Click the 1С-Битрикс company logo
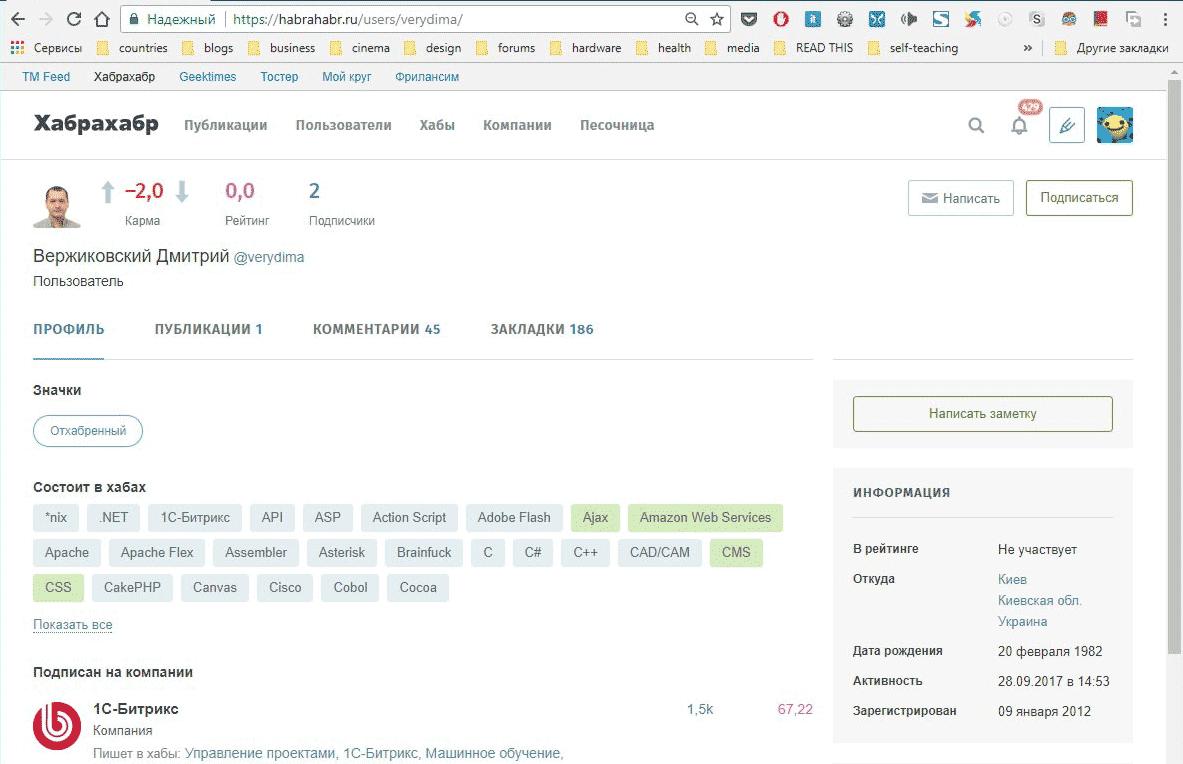The width and height of the screenshot is (1183, 764). click(x=57, y=726)
